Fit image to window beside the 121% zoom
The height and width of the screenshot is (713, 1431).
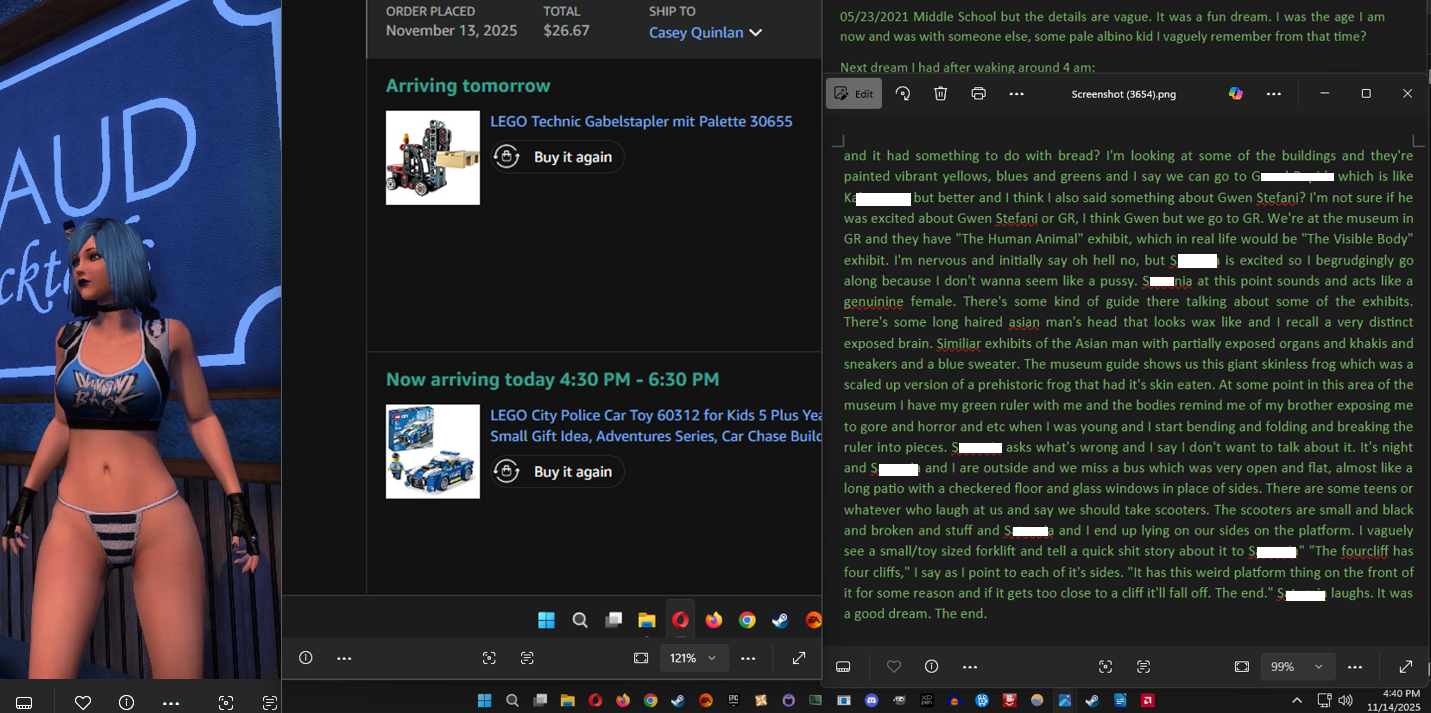coord(641,658)
